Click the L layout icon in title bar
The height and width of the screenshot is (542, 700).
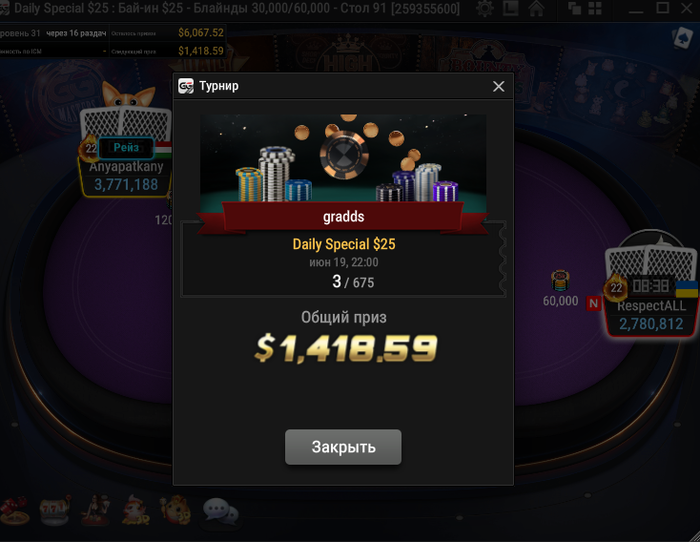point(510,8)
